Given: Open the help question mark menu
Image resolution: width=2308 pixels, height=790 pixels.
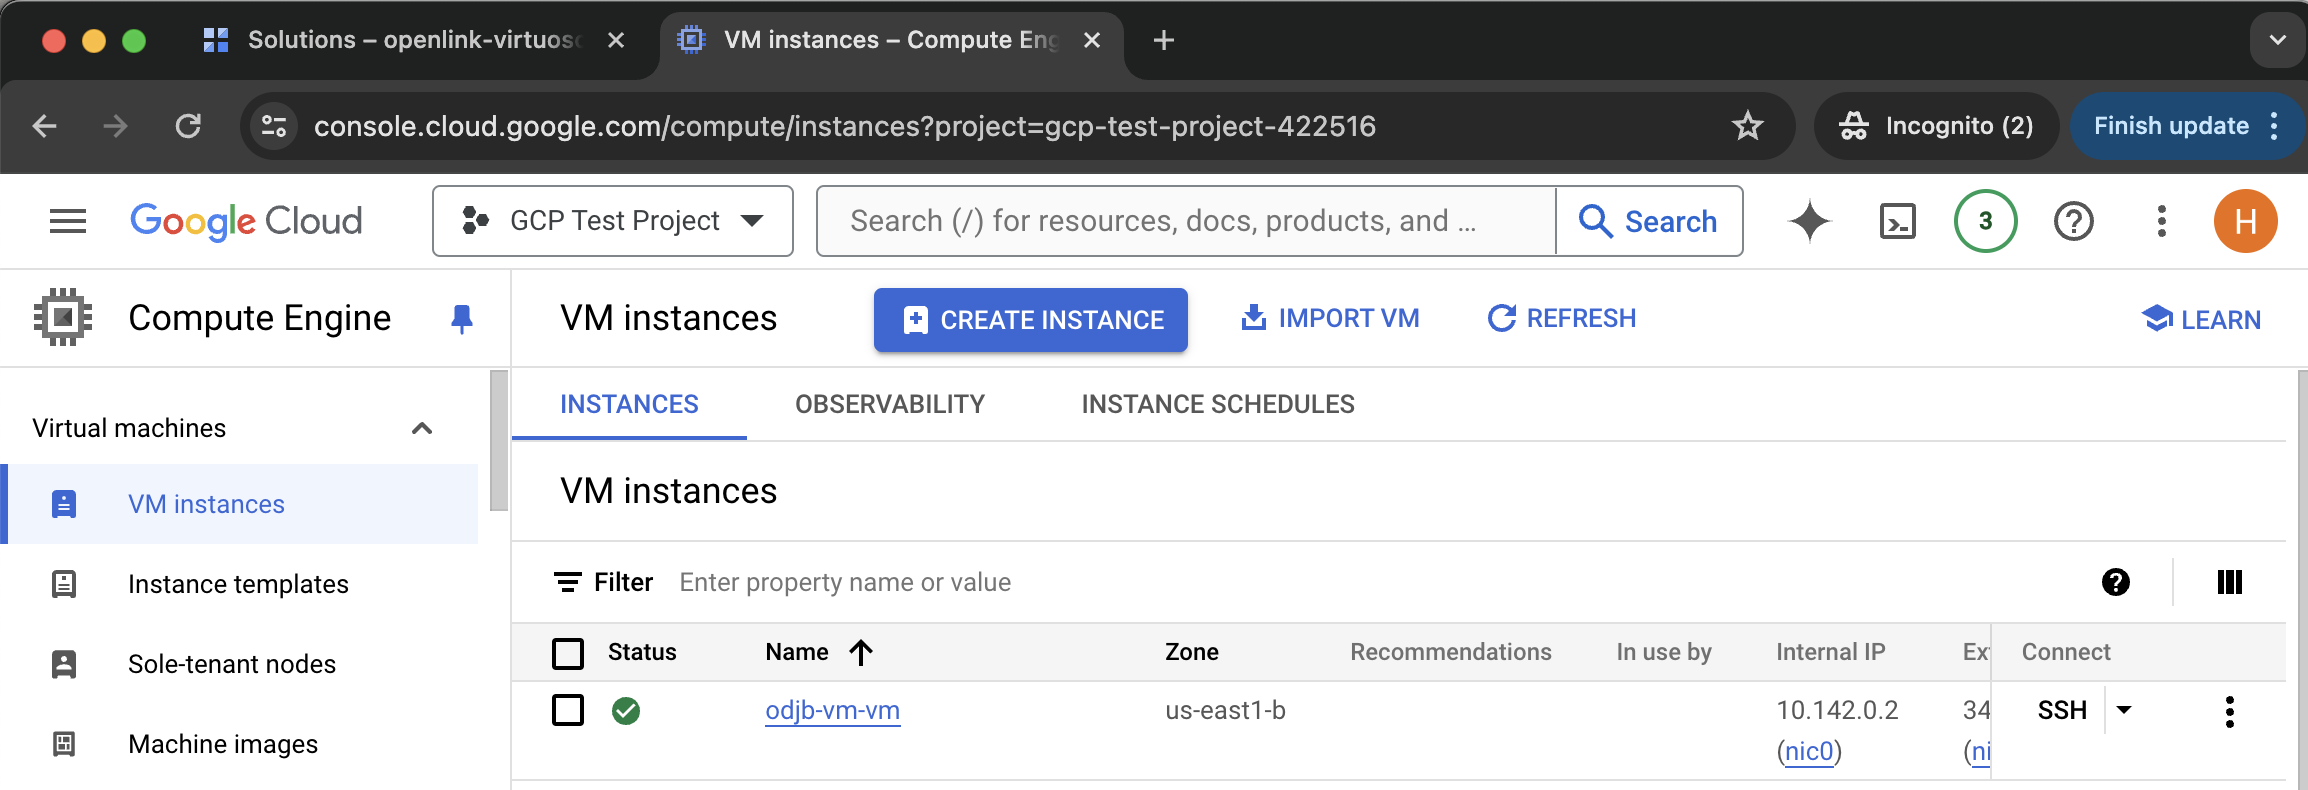Looking at the screenshot, I should (2074, 221).
